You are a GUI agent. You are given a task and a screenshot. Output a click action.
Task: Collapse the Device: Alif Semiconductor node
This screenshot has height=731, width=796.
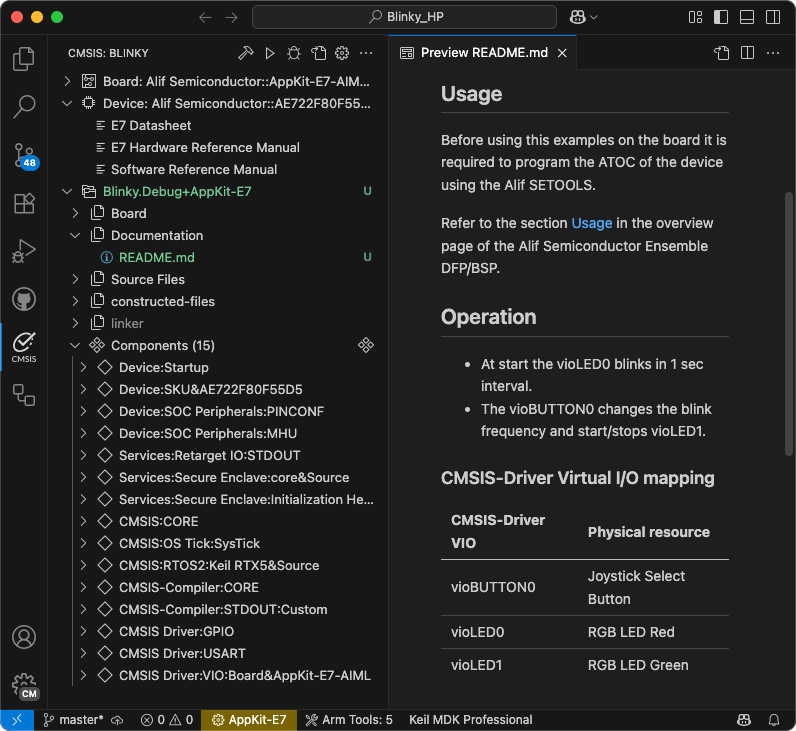click(x=67, y=104)
